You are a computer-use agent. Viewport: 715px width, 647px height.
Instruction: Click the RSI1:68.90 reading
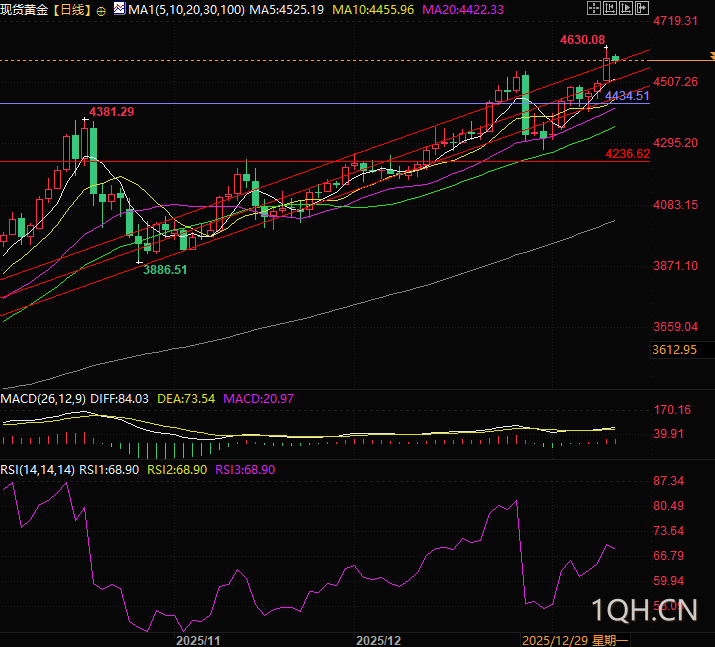(x=109, y=470)
